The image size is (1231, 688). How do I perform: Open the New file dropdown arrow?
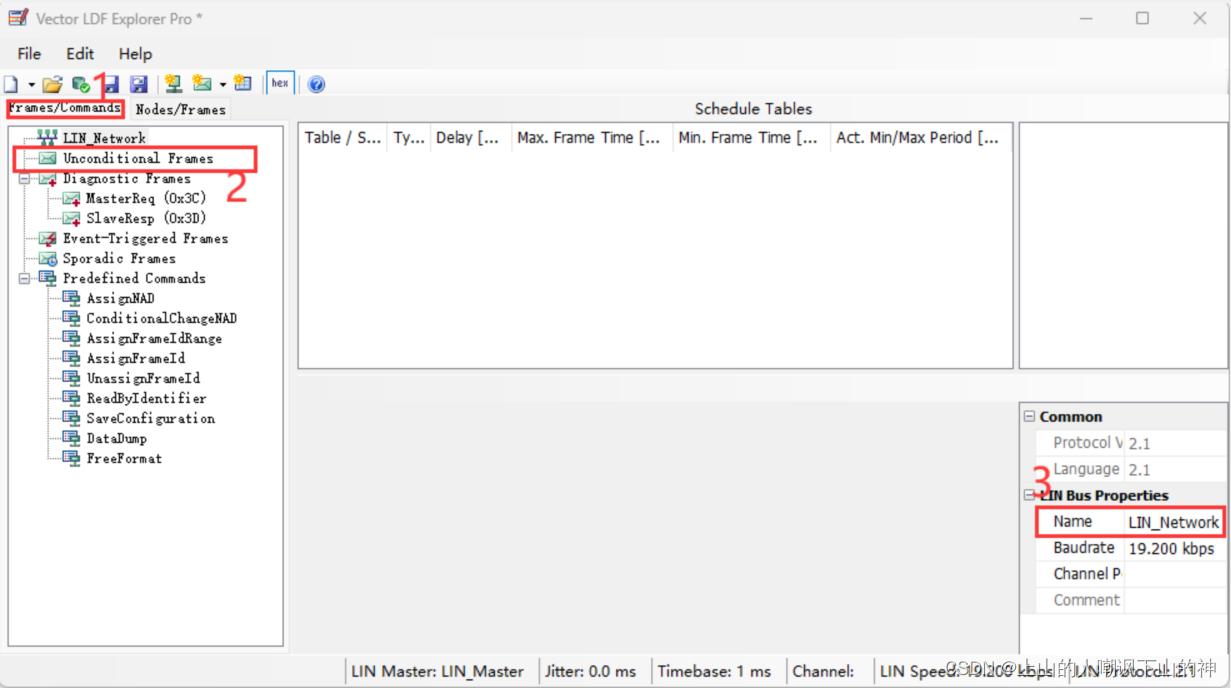31,85
